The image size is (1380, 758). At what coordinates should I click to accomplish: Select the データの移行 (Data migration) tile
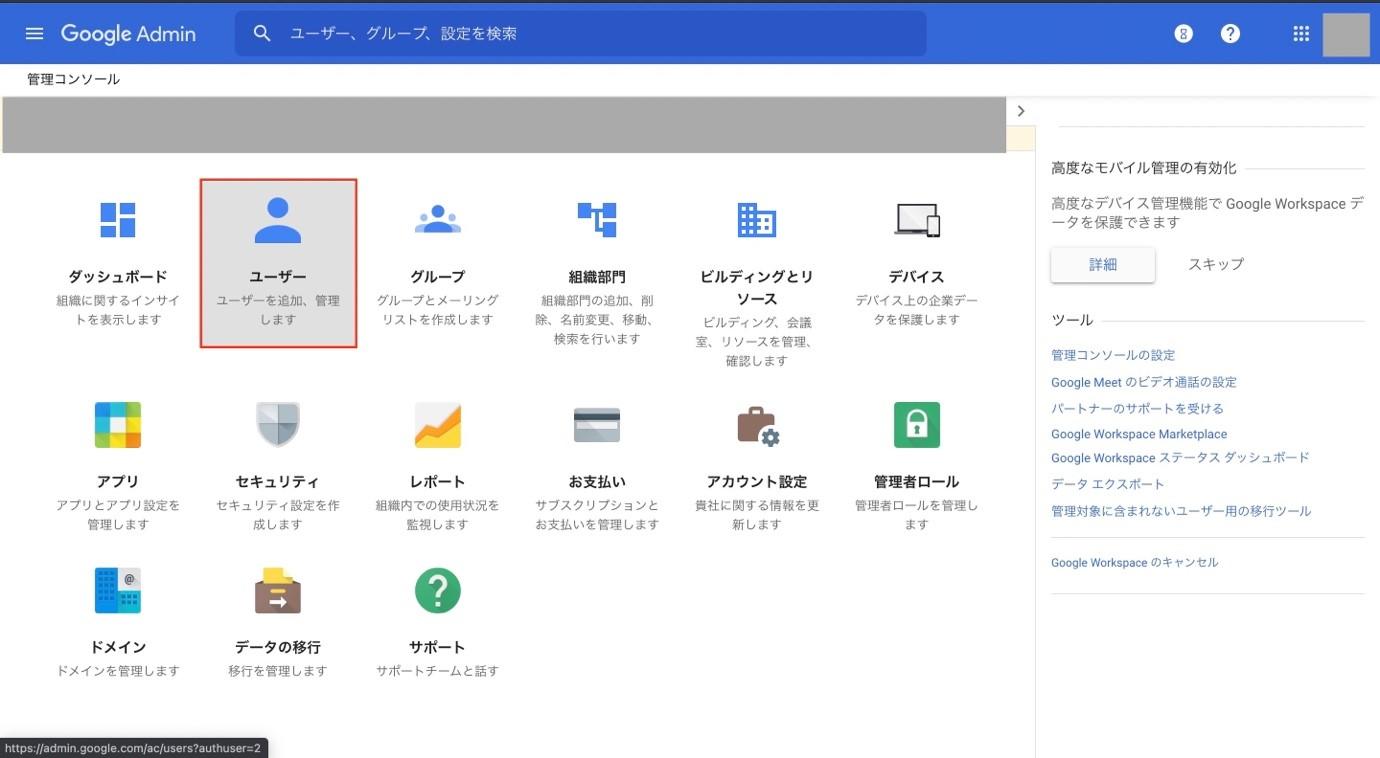[277, 620]
